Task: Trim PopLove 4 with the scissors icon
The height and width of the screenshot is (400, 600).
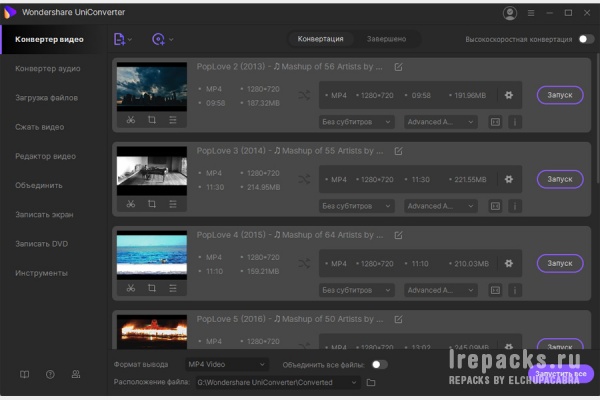Action: 131,288
